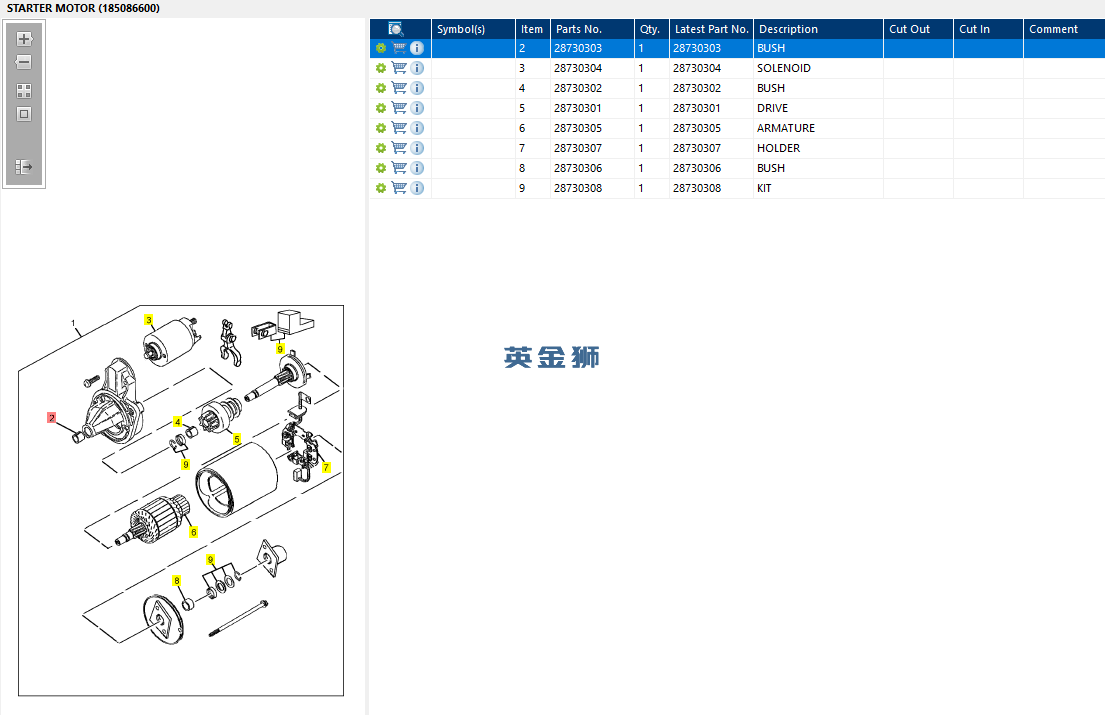Image resolution: width=1105 pixels, height=715 pixels.
Task: Zoom out of the diagram with minus icon
Action: [24, 62]
